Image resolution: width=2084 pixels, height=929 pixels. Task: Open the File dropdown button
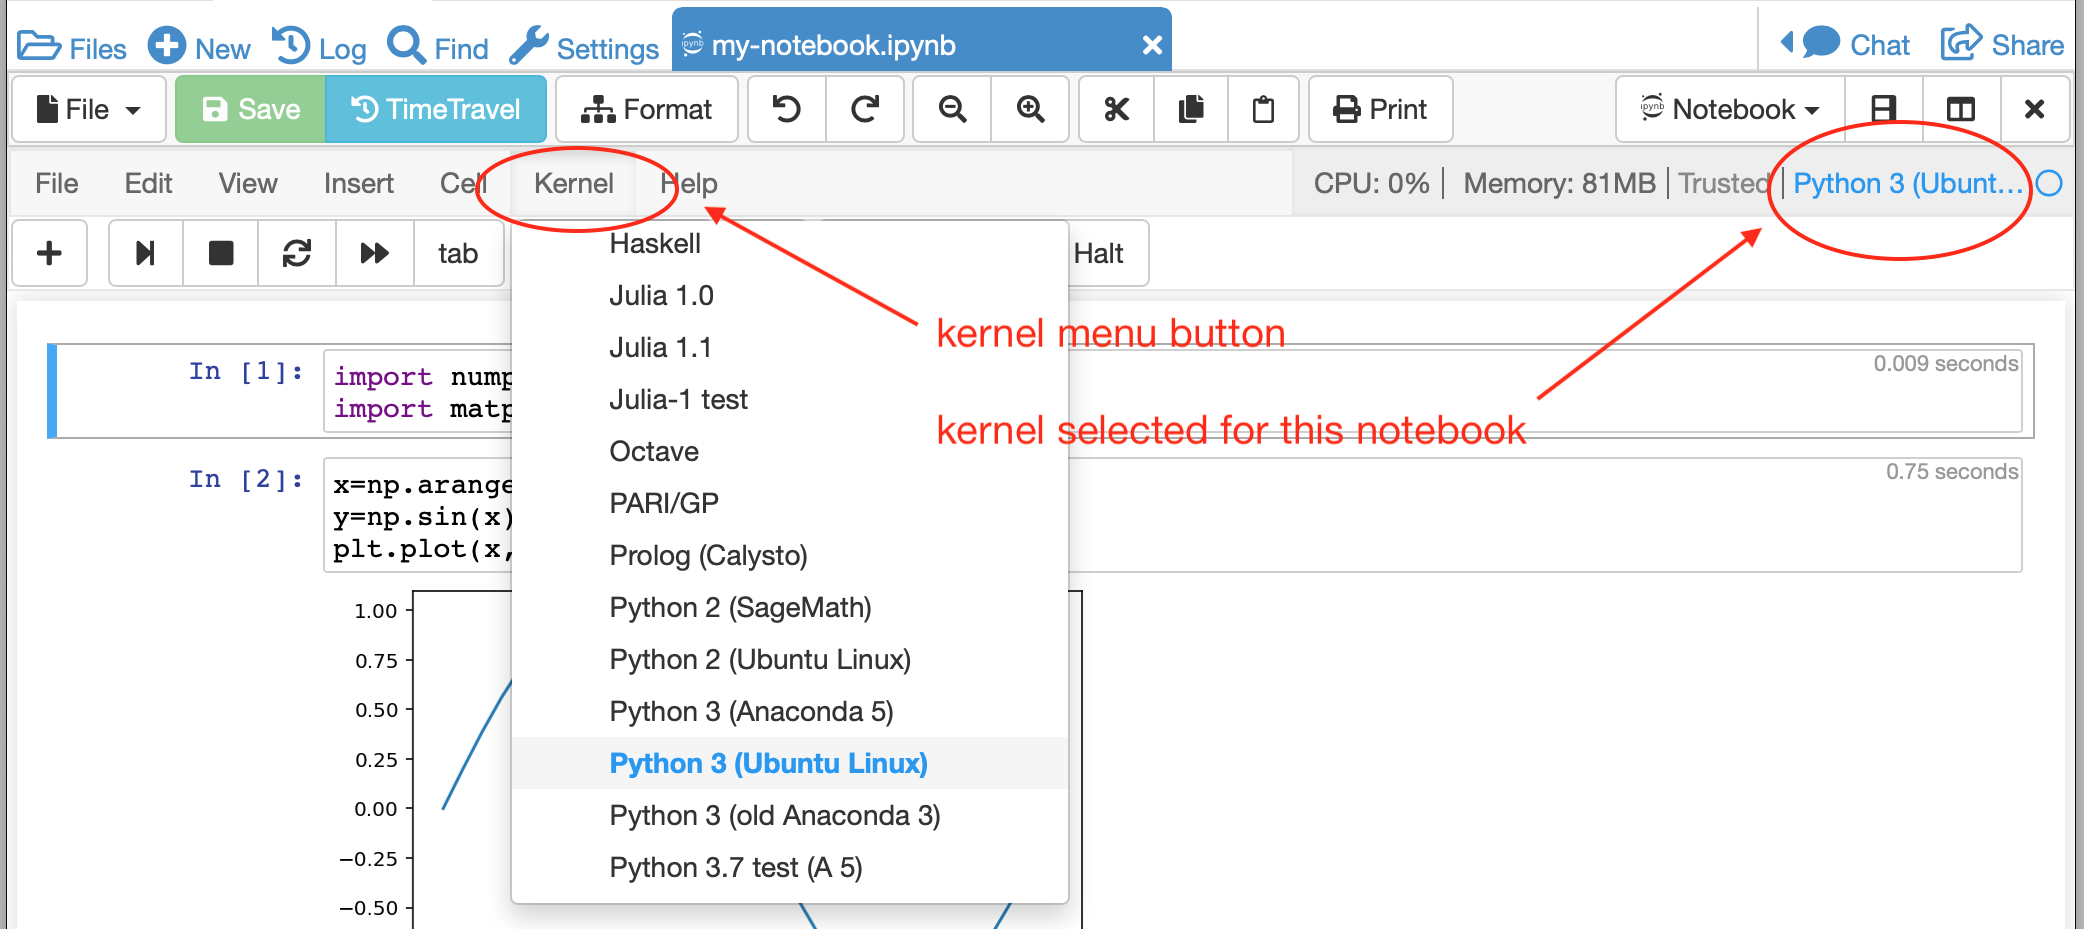pyautogui.click(x=88, y=109)
